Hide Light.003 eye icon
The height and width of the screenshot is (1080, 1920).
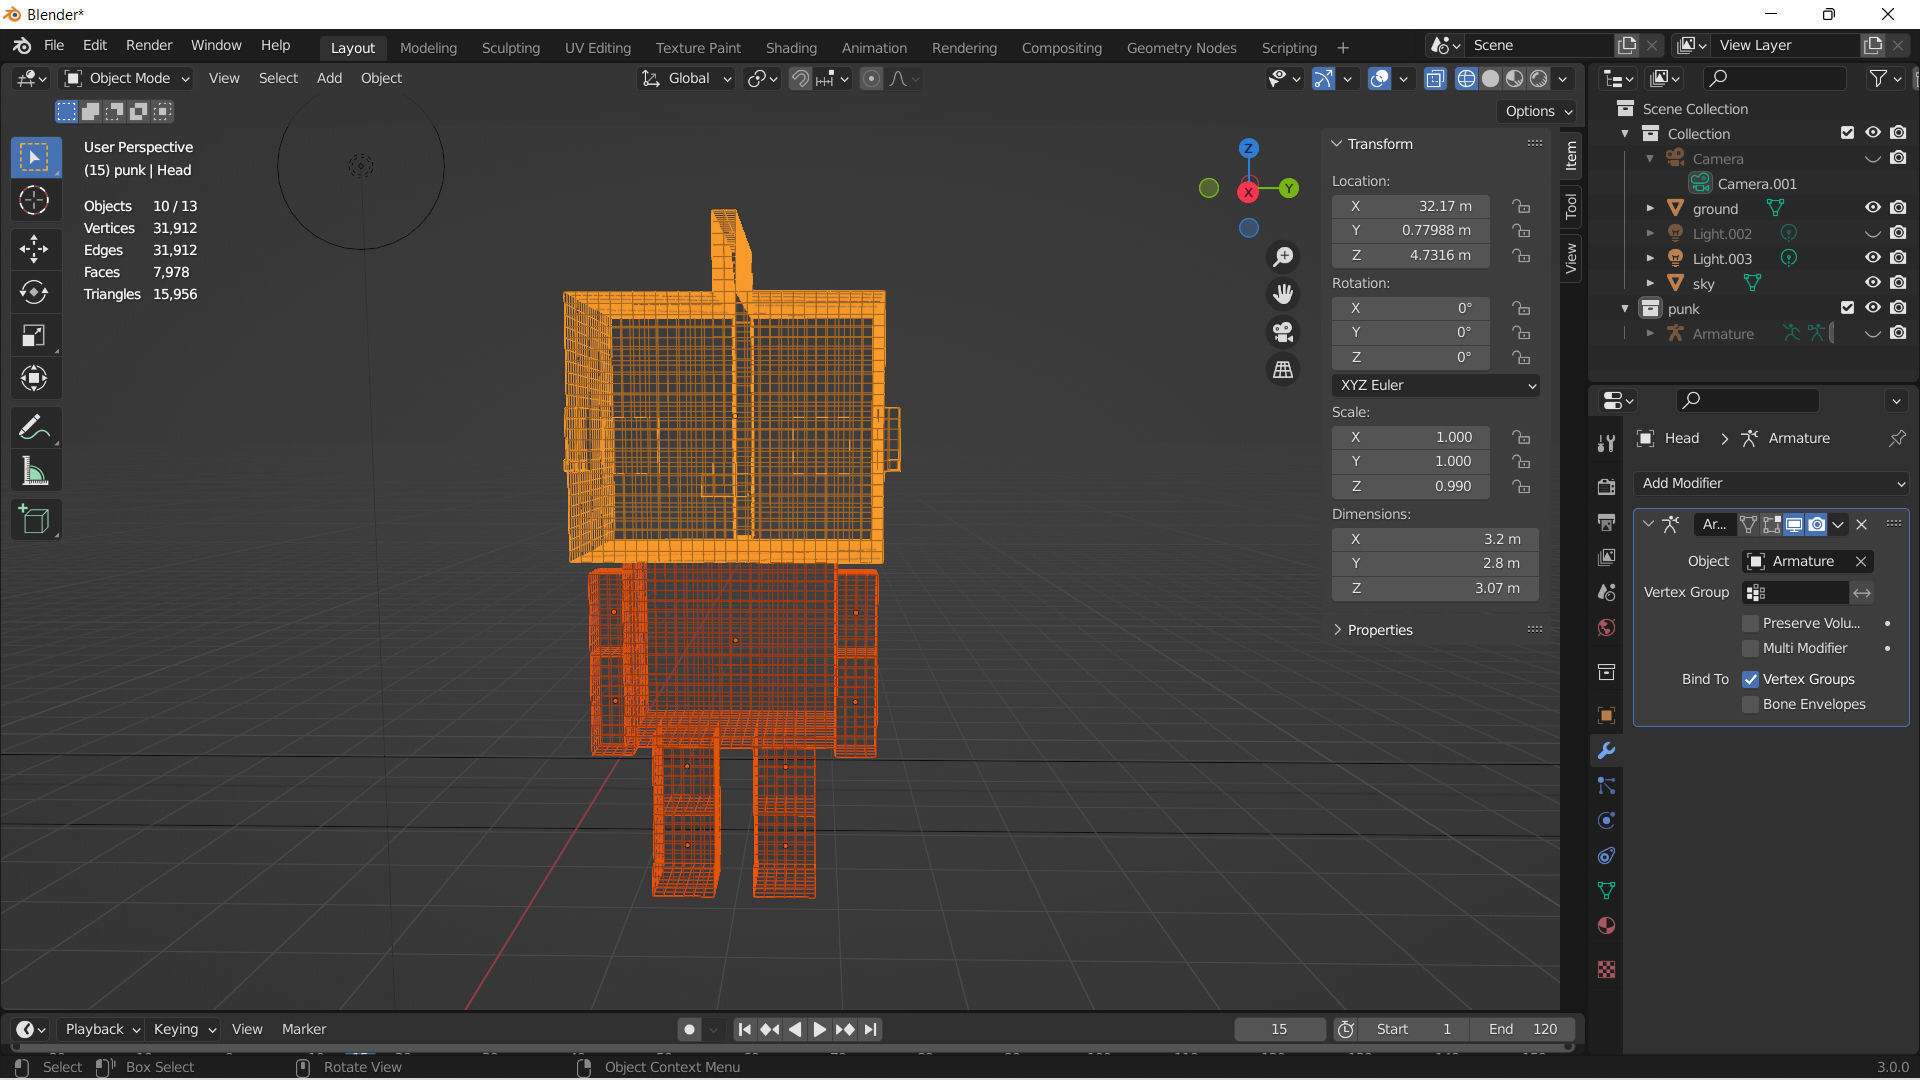pos(1873,258)
